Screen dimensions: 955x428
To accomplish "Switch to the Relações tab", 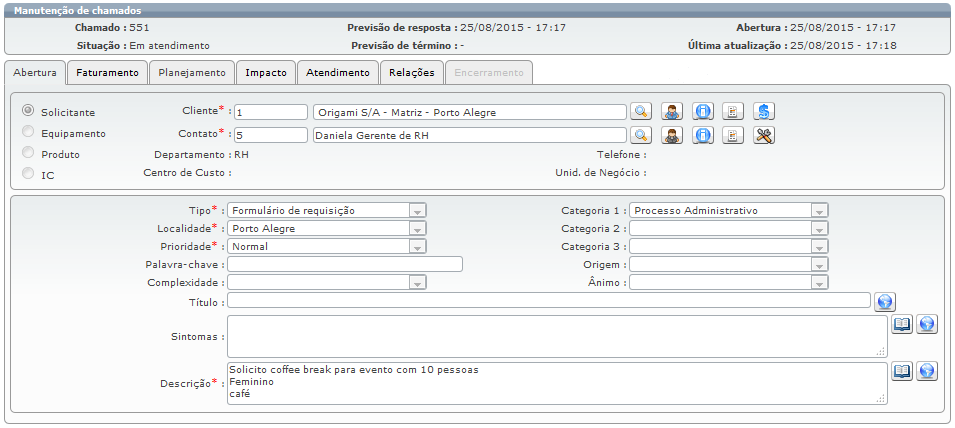I will 412,72.
